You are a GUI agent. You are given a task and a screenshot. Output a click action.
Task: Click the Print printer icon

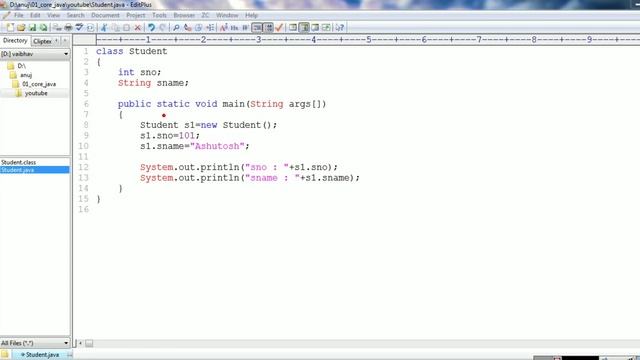[x=68, y=27]
